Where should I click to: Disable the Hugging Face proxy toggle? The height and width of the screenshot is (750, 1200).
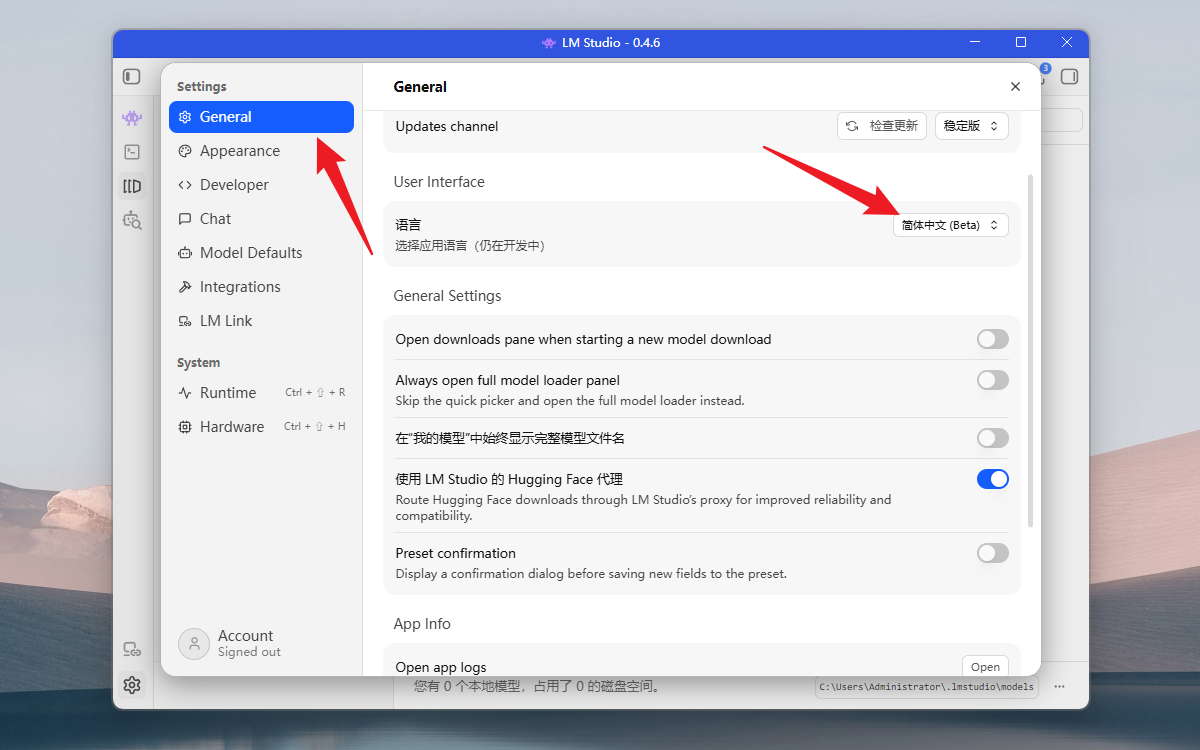coord(992,479)
